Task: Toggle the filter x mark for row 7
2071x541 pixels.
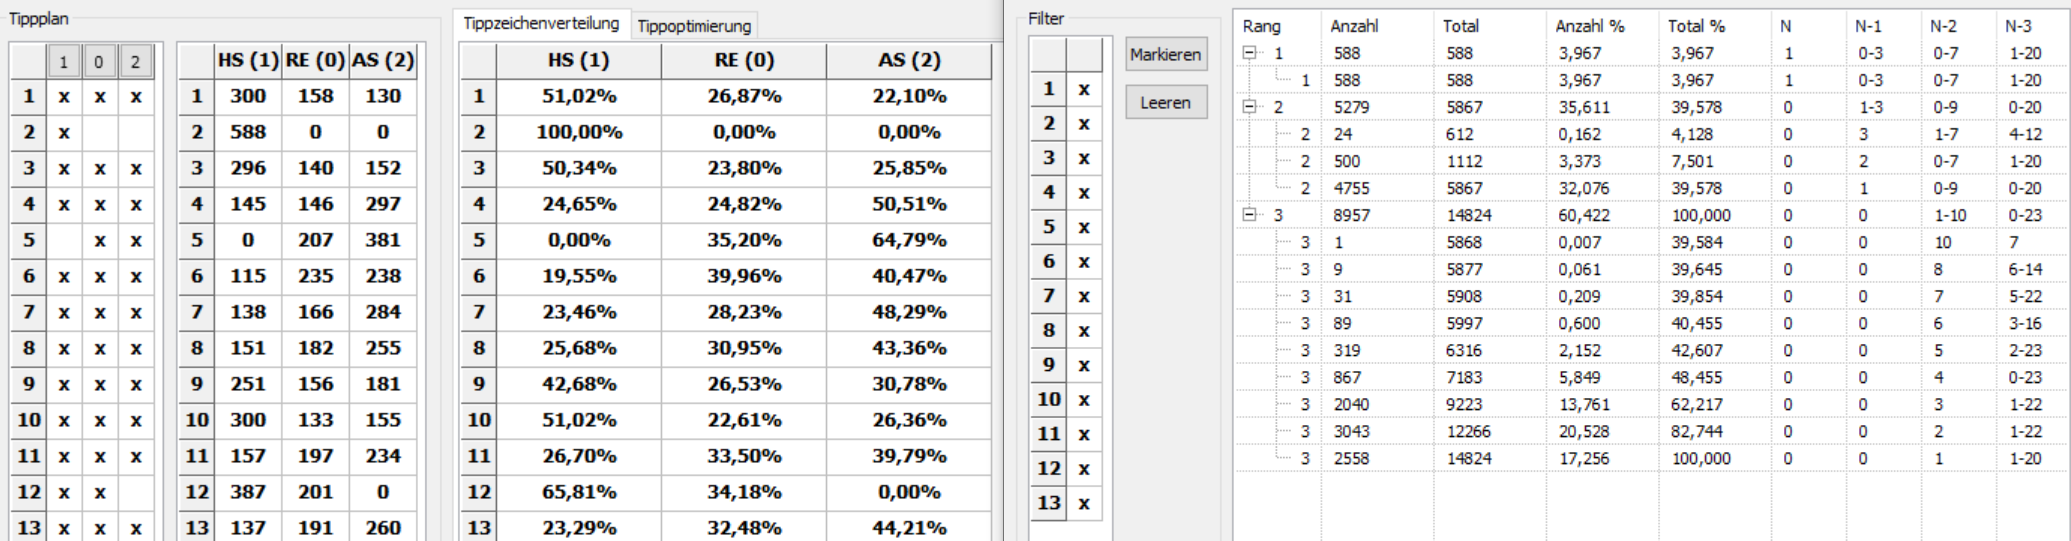Action: [x=1083, y=296]
